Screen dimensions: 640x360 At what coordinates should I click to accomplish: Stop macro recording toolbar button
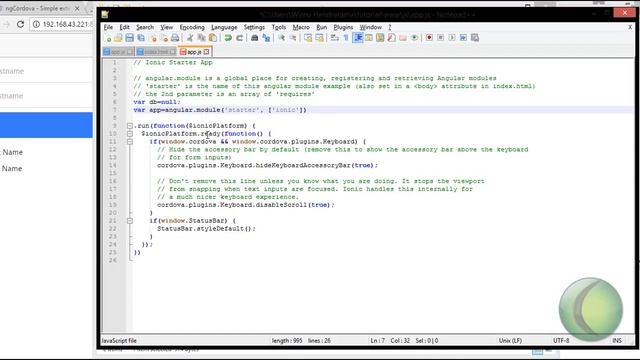click(x=440, y=38)
